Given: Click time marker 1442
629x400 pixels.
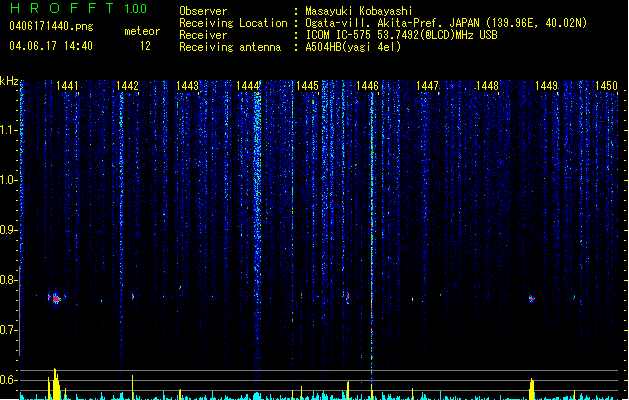Looking at the screenshot, I should [x=127, y=86].
